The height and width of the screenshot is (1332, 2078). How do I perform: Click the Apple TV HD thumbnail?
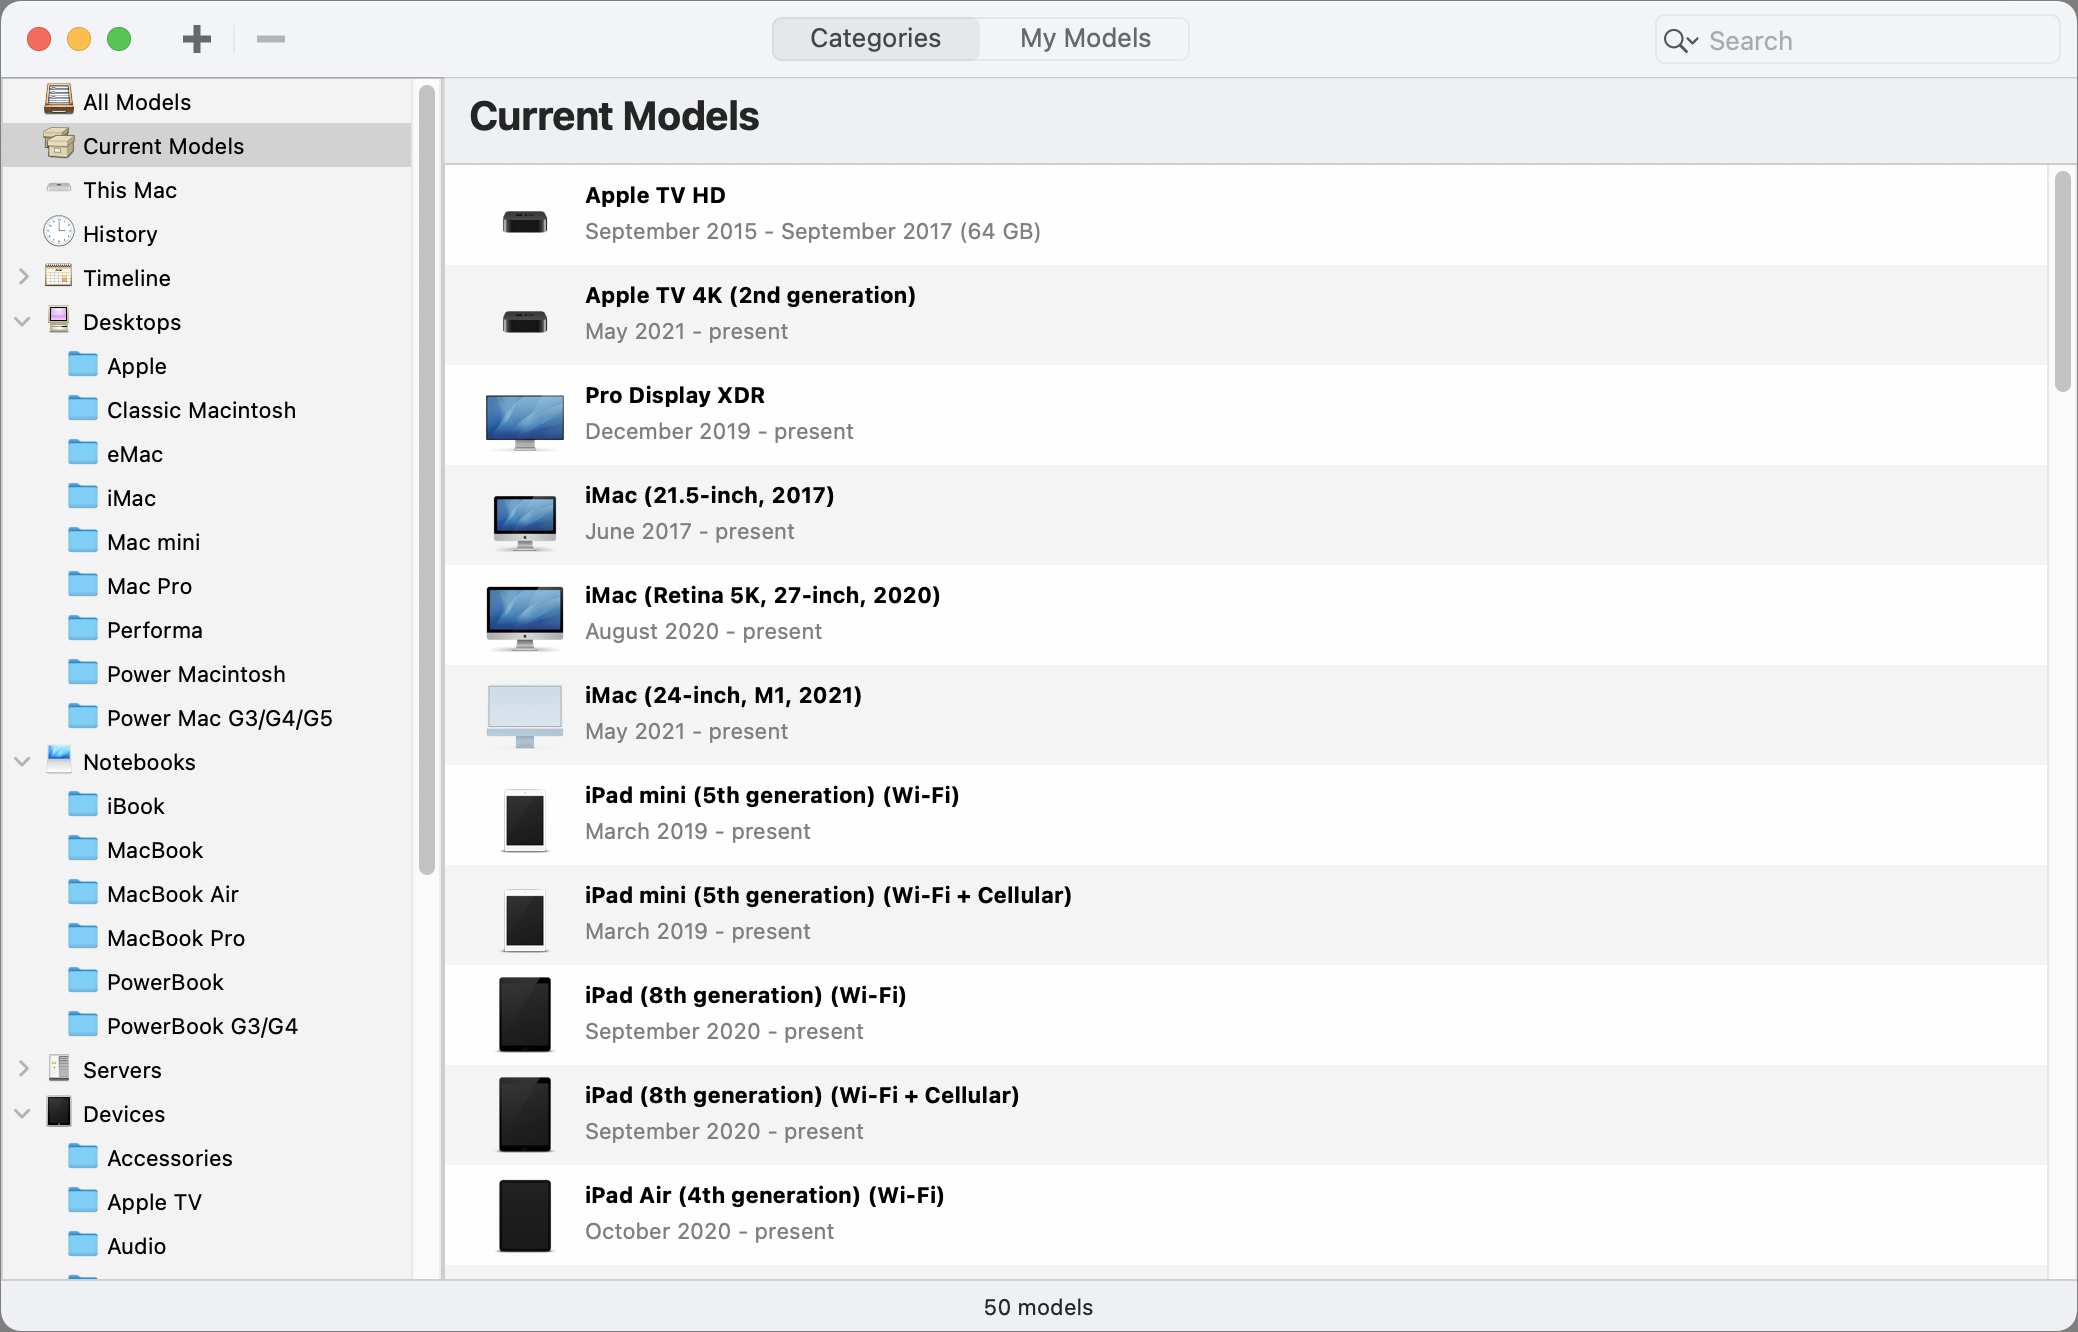pos(524,221)
